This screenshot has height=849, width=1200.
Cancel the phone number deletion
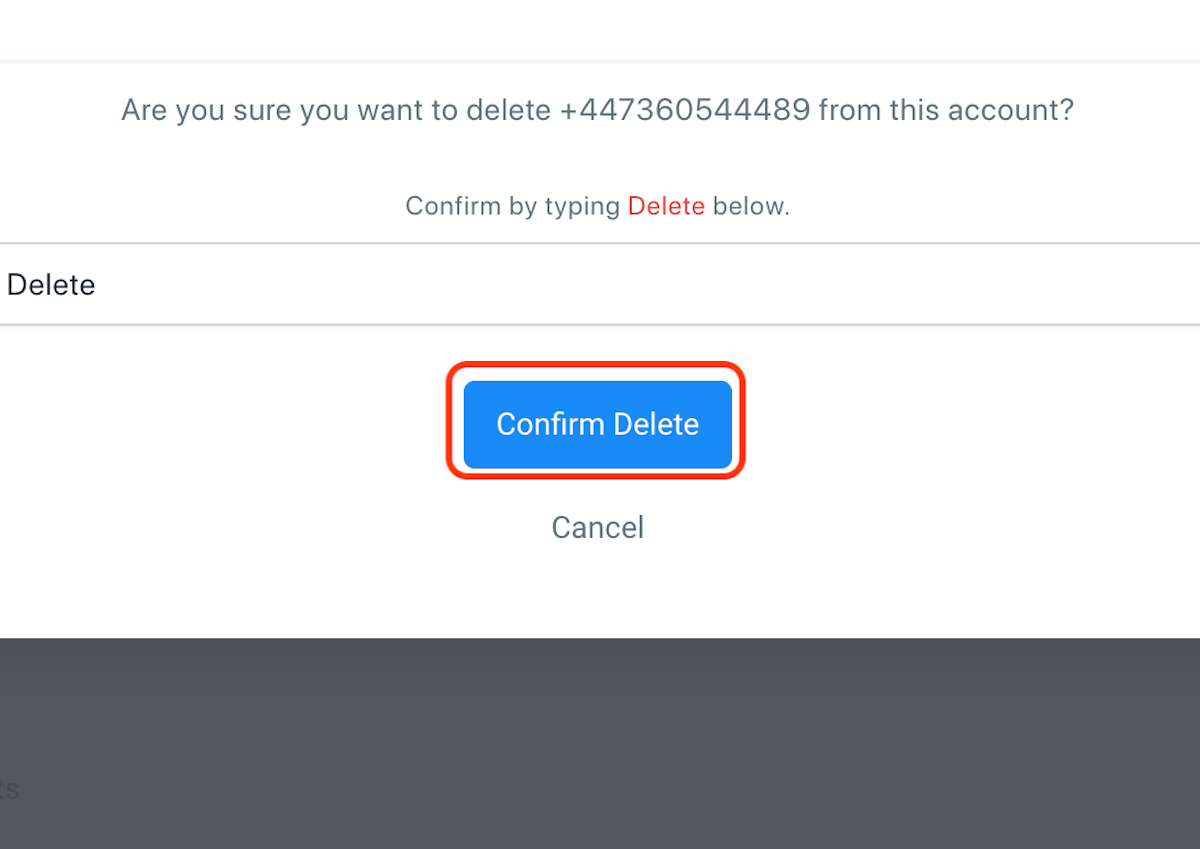click(x=597, y=527)
